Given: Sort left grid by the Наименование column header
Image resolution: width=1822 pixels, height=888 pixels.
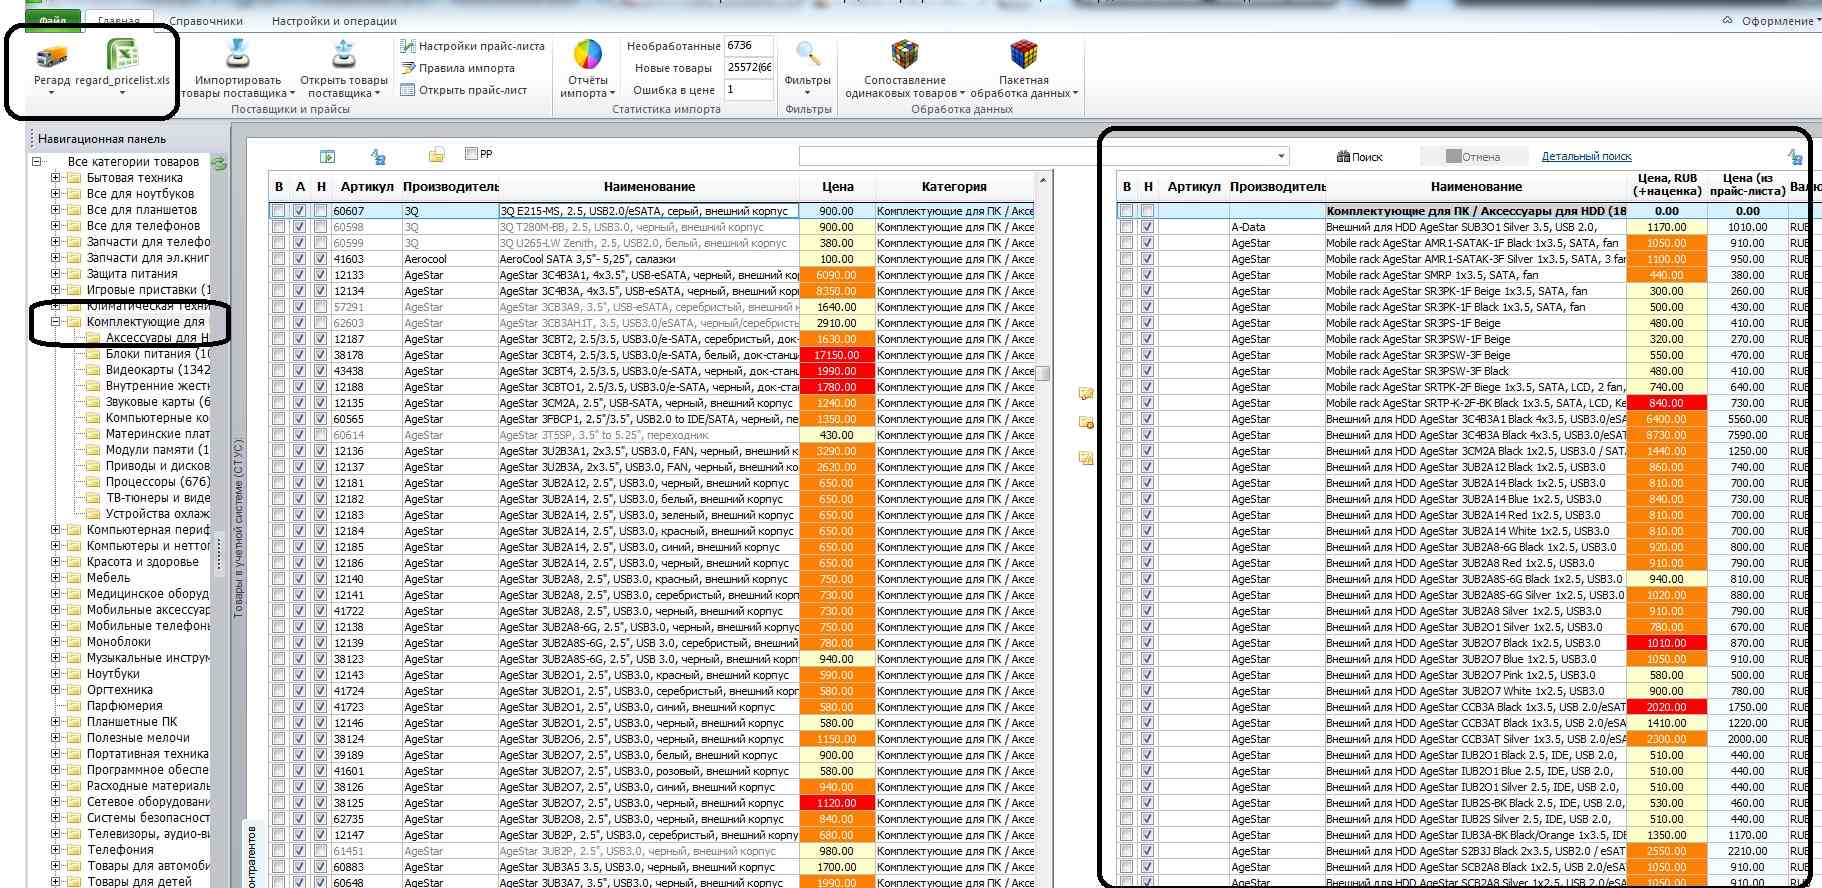Looking at the screenshot, I should pyautogui.click(x=649, y=186).
